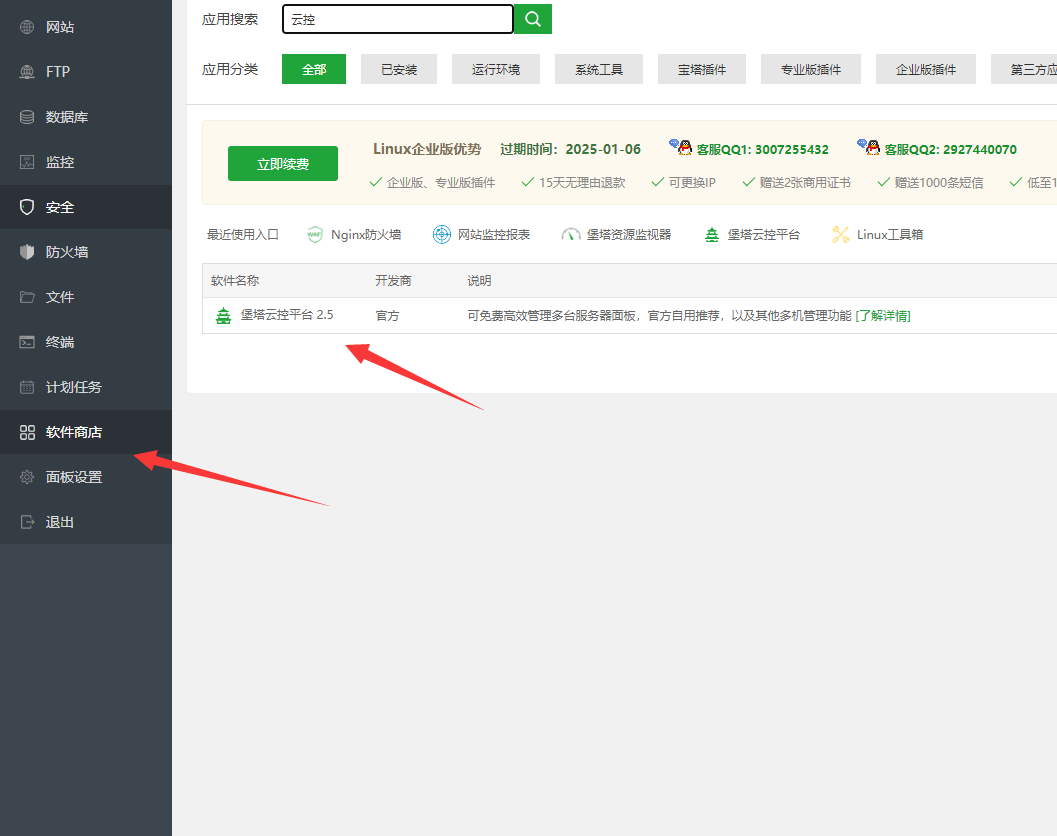Click the 终端 terminal icon
Screen dimensions: 1057x836
[27, 342]
